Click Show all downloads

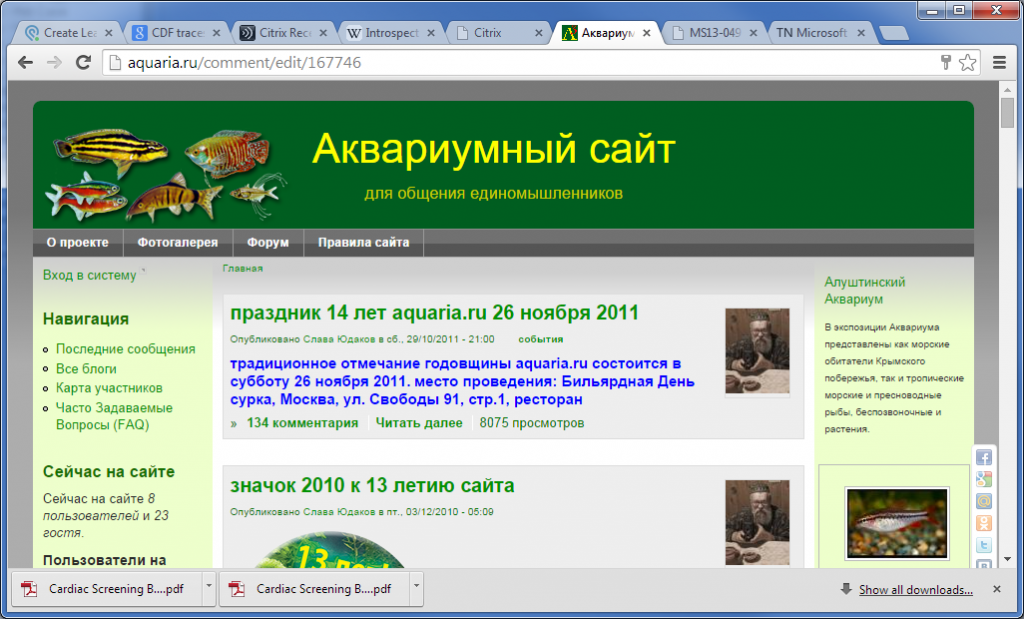(x=916, y=590)
